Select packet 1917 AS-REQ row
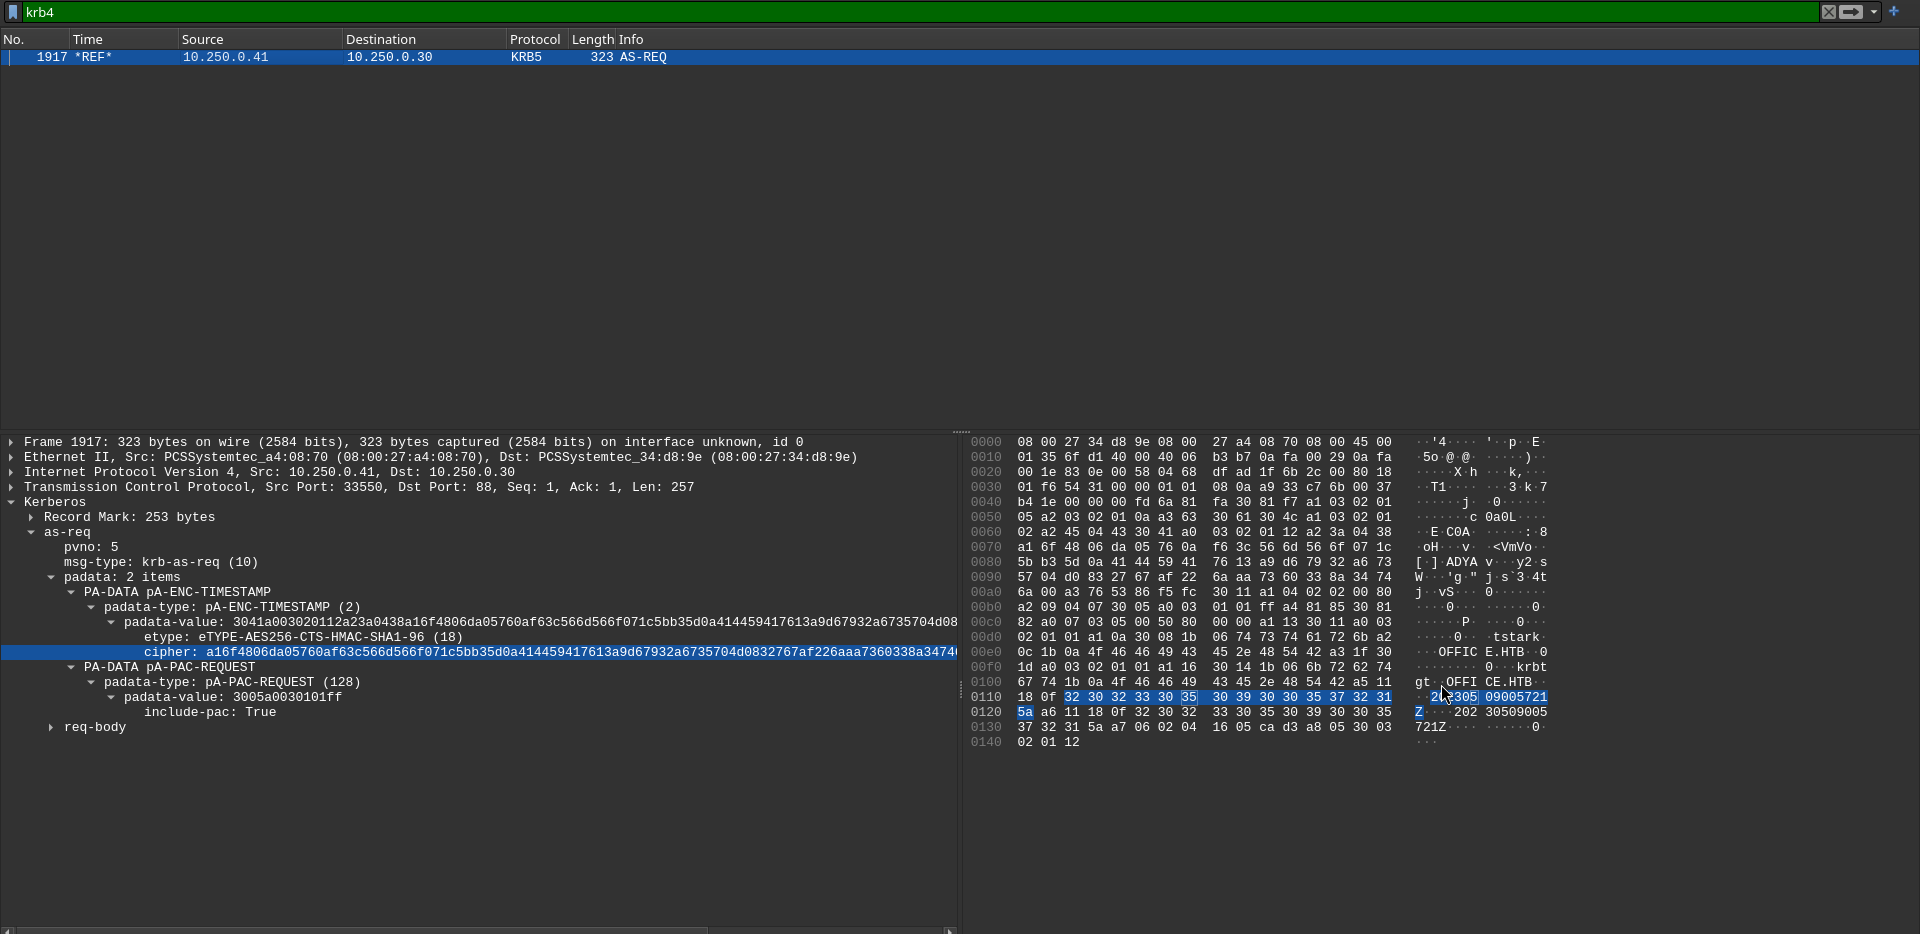Image resolution: width=1920 pixels, height=934 pixels. pos(960,57)
